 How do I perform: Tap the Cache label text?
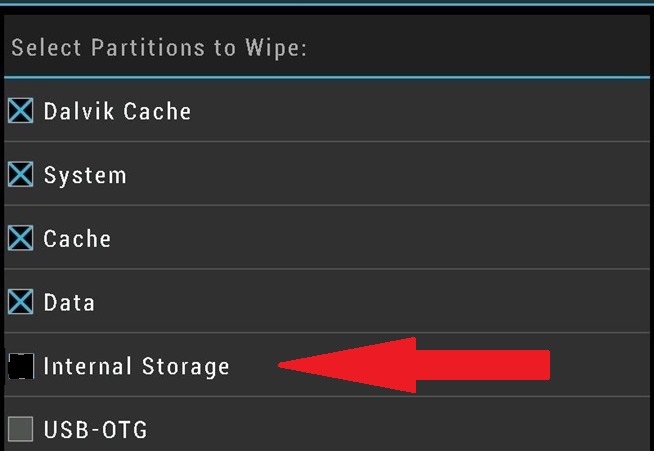(77, 239)
